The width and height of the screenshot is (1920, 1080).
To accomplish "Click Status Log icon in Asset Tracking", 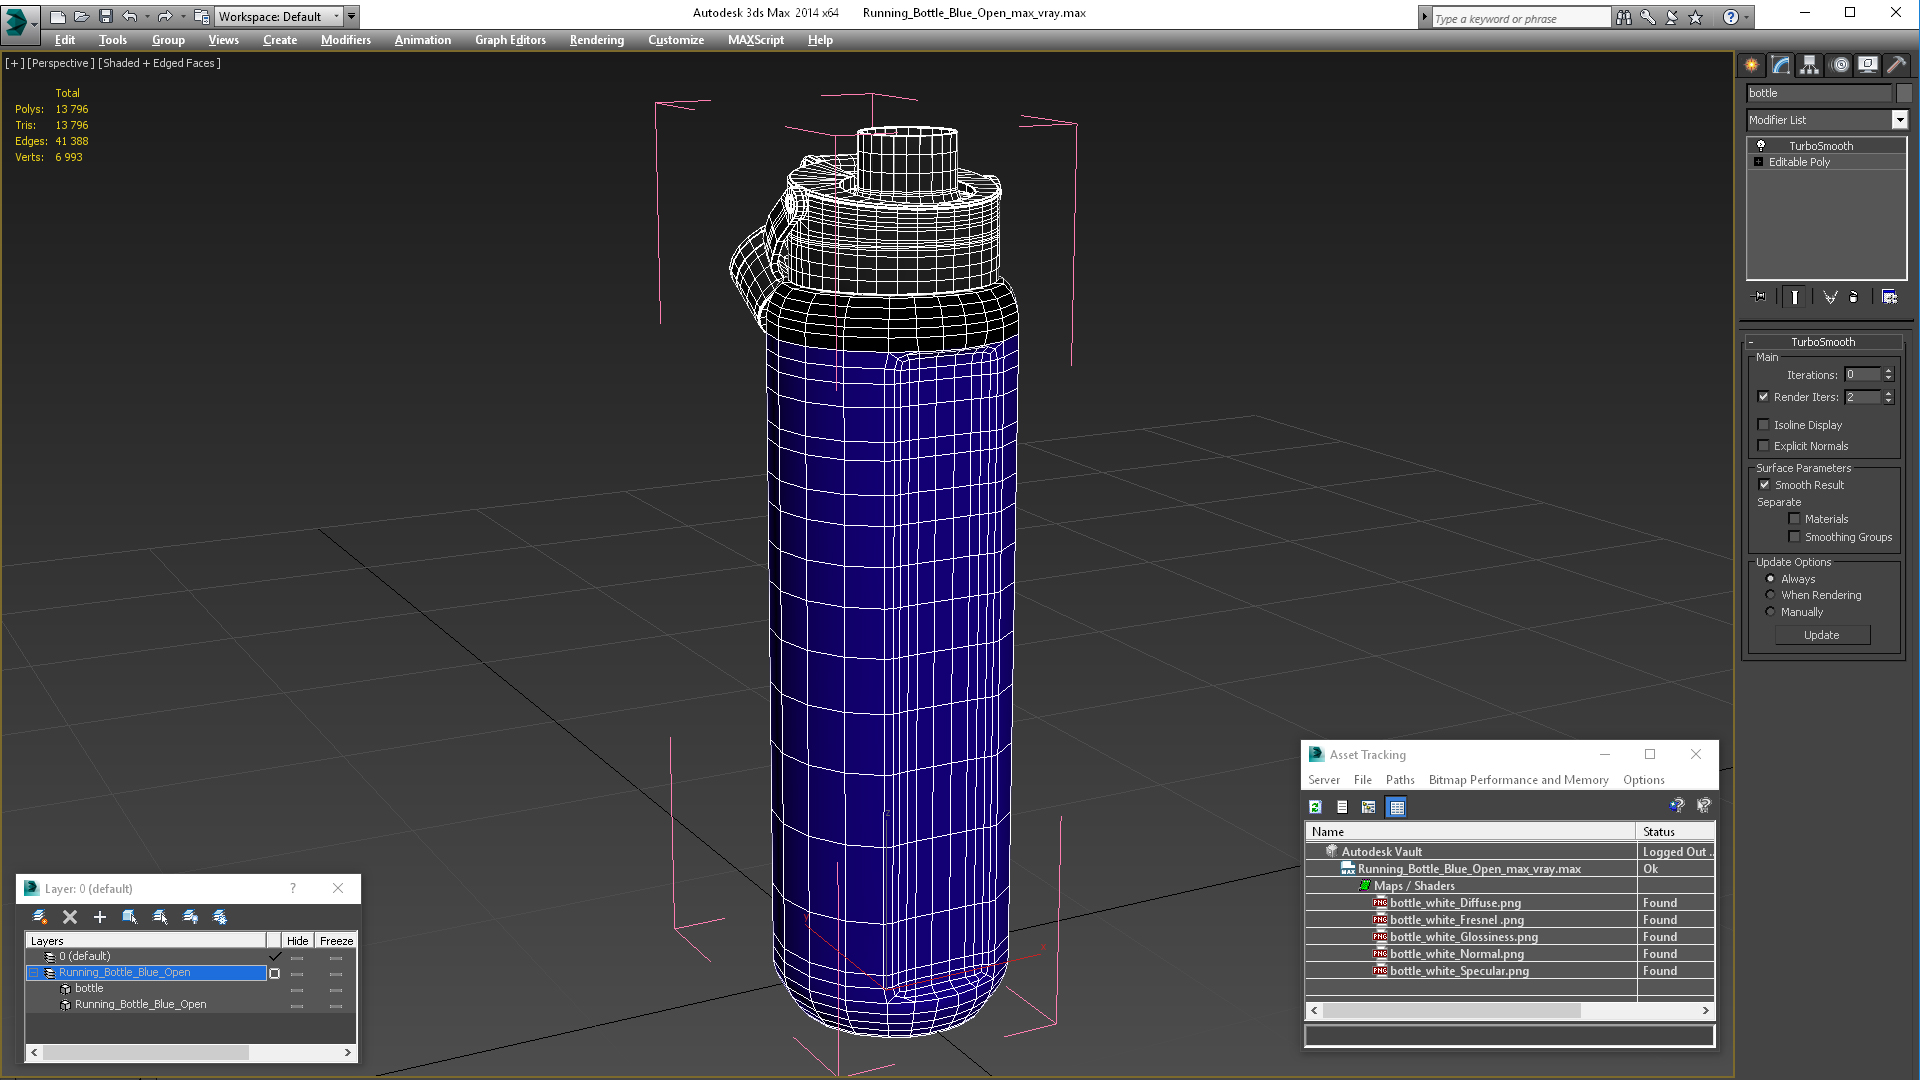I will (x=1342, y=807).
